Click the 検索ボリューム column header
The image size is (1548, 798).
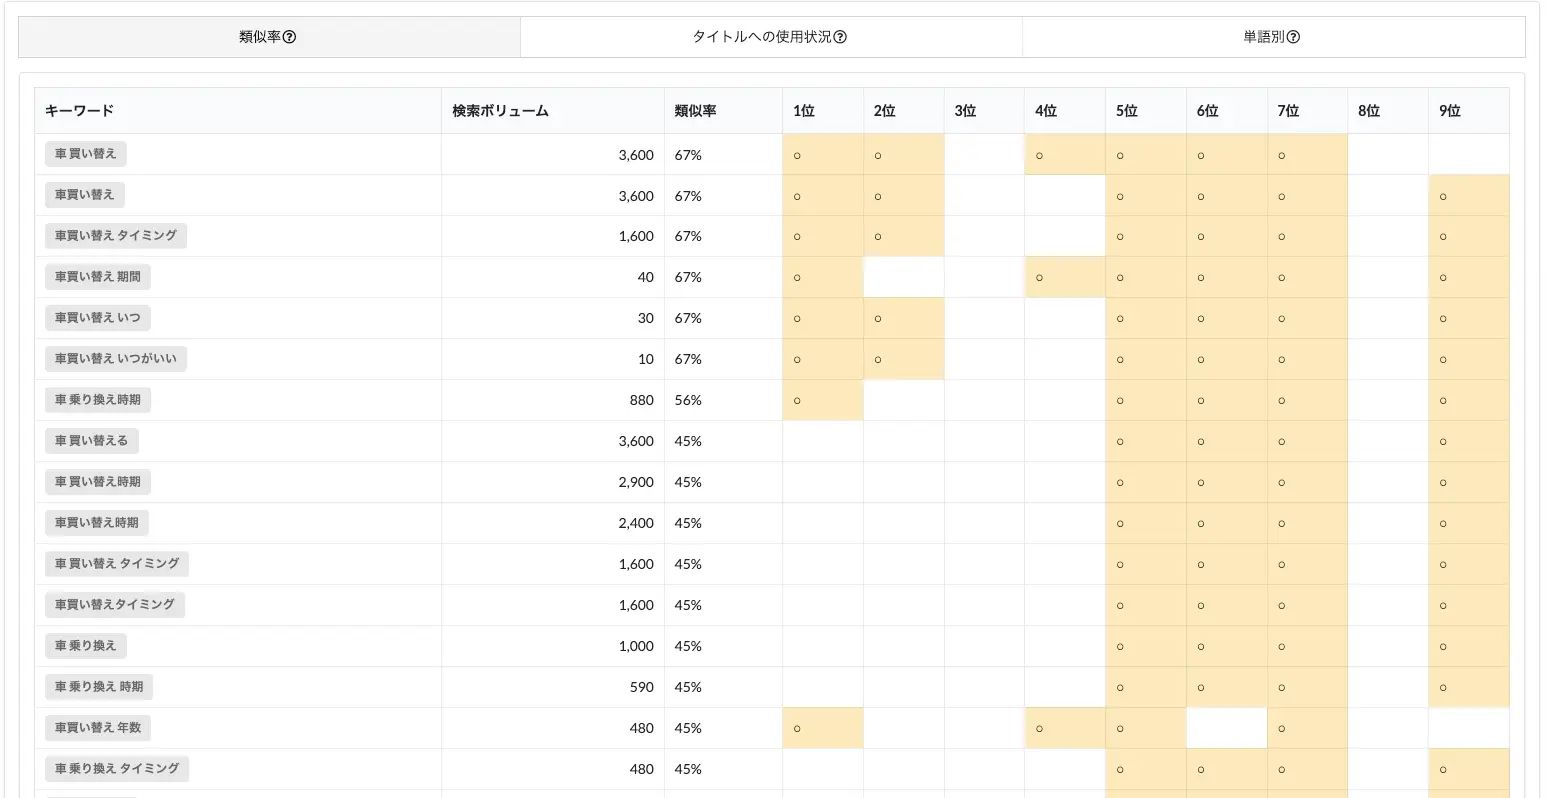(500, 111)
